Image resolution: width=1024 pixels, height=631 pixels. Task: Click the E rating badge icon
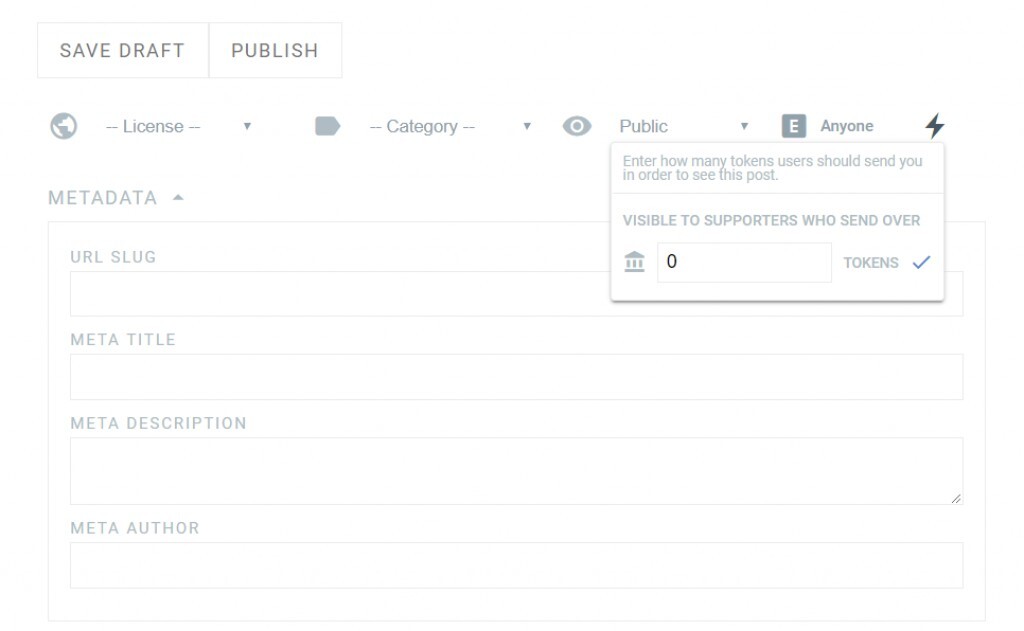(x=793, y=126)
